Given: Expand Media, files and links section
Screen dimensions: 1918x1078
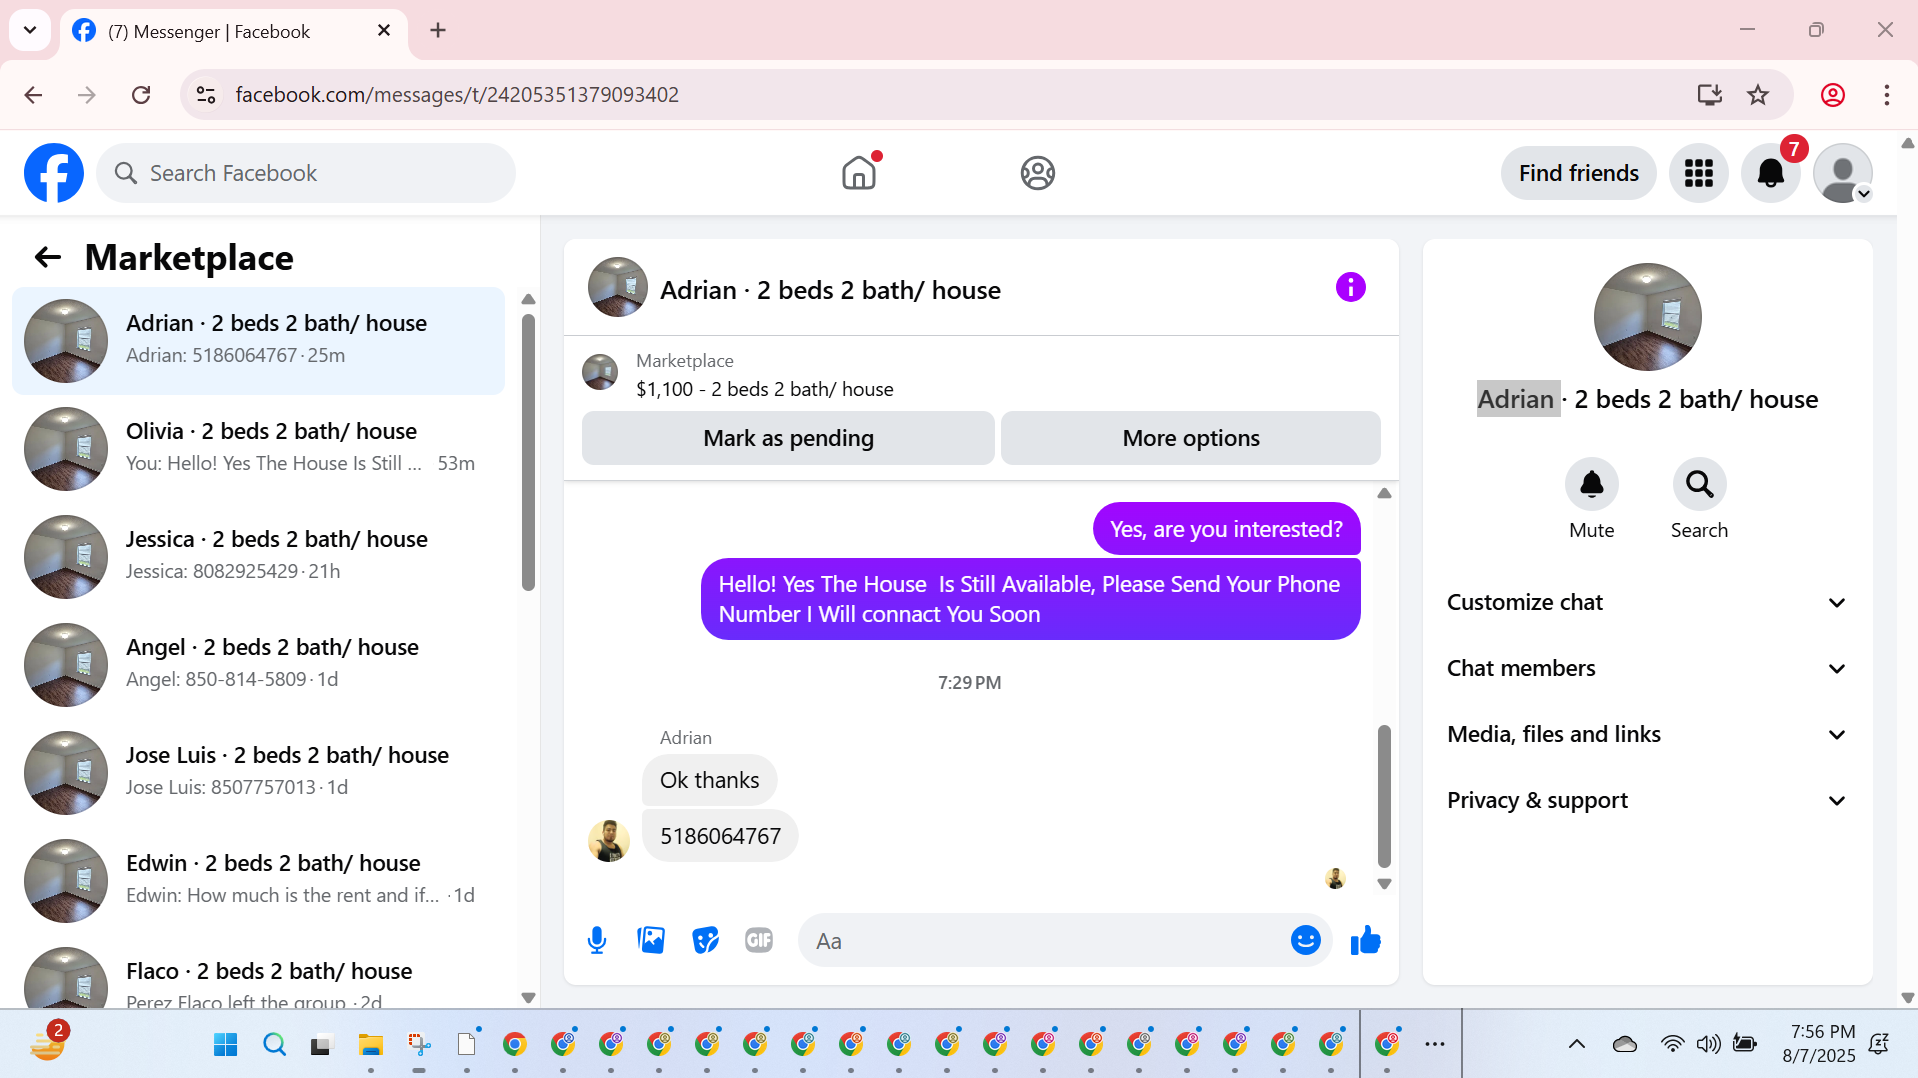Looking at the screenshot, I should 1646,735.
